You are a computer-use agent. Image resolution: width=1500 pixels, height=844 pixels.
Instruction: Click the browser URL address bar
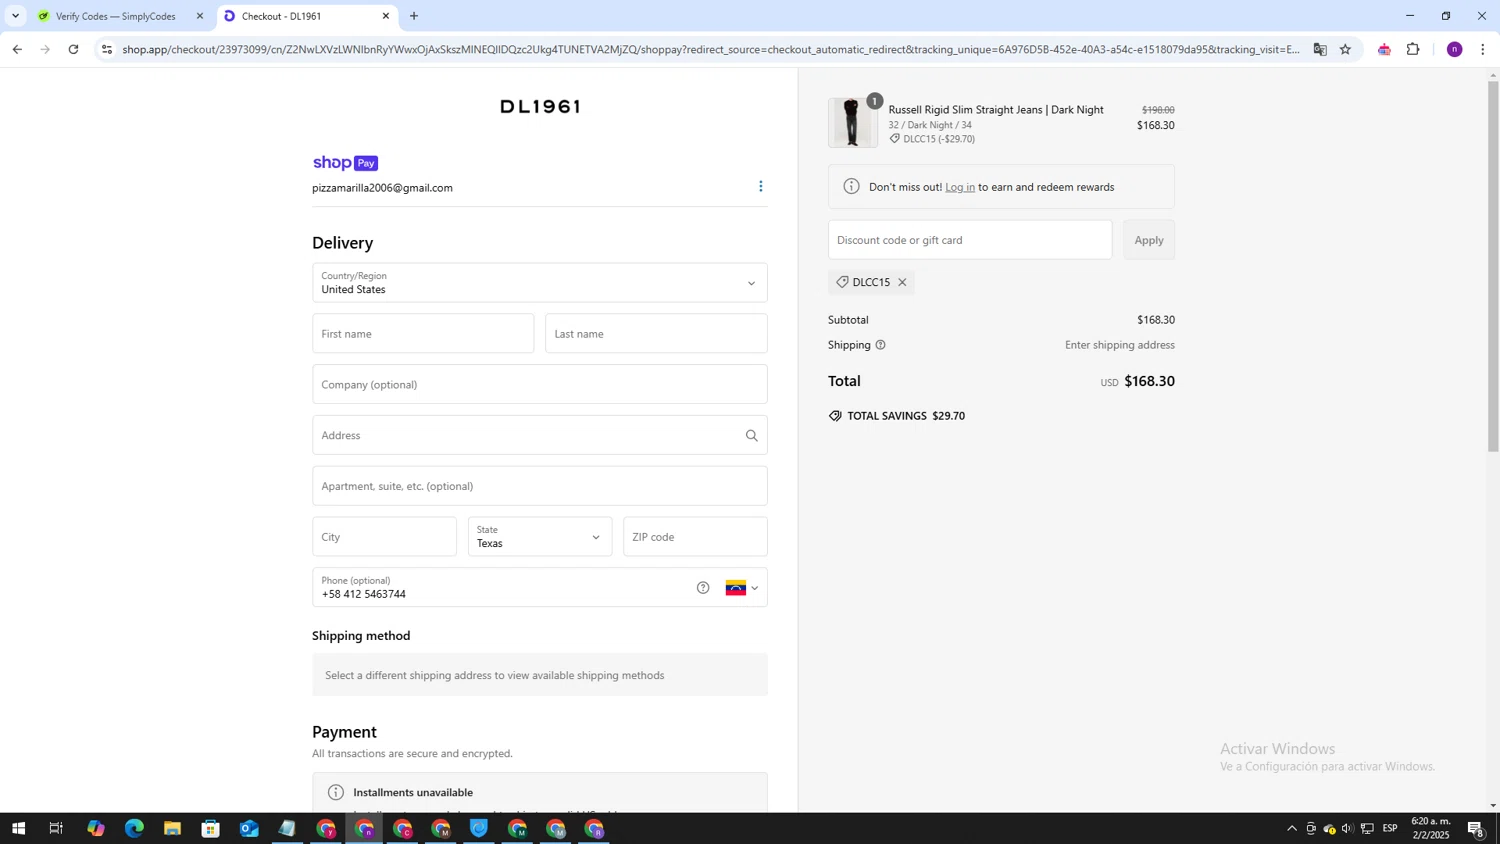click(710, 49)
